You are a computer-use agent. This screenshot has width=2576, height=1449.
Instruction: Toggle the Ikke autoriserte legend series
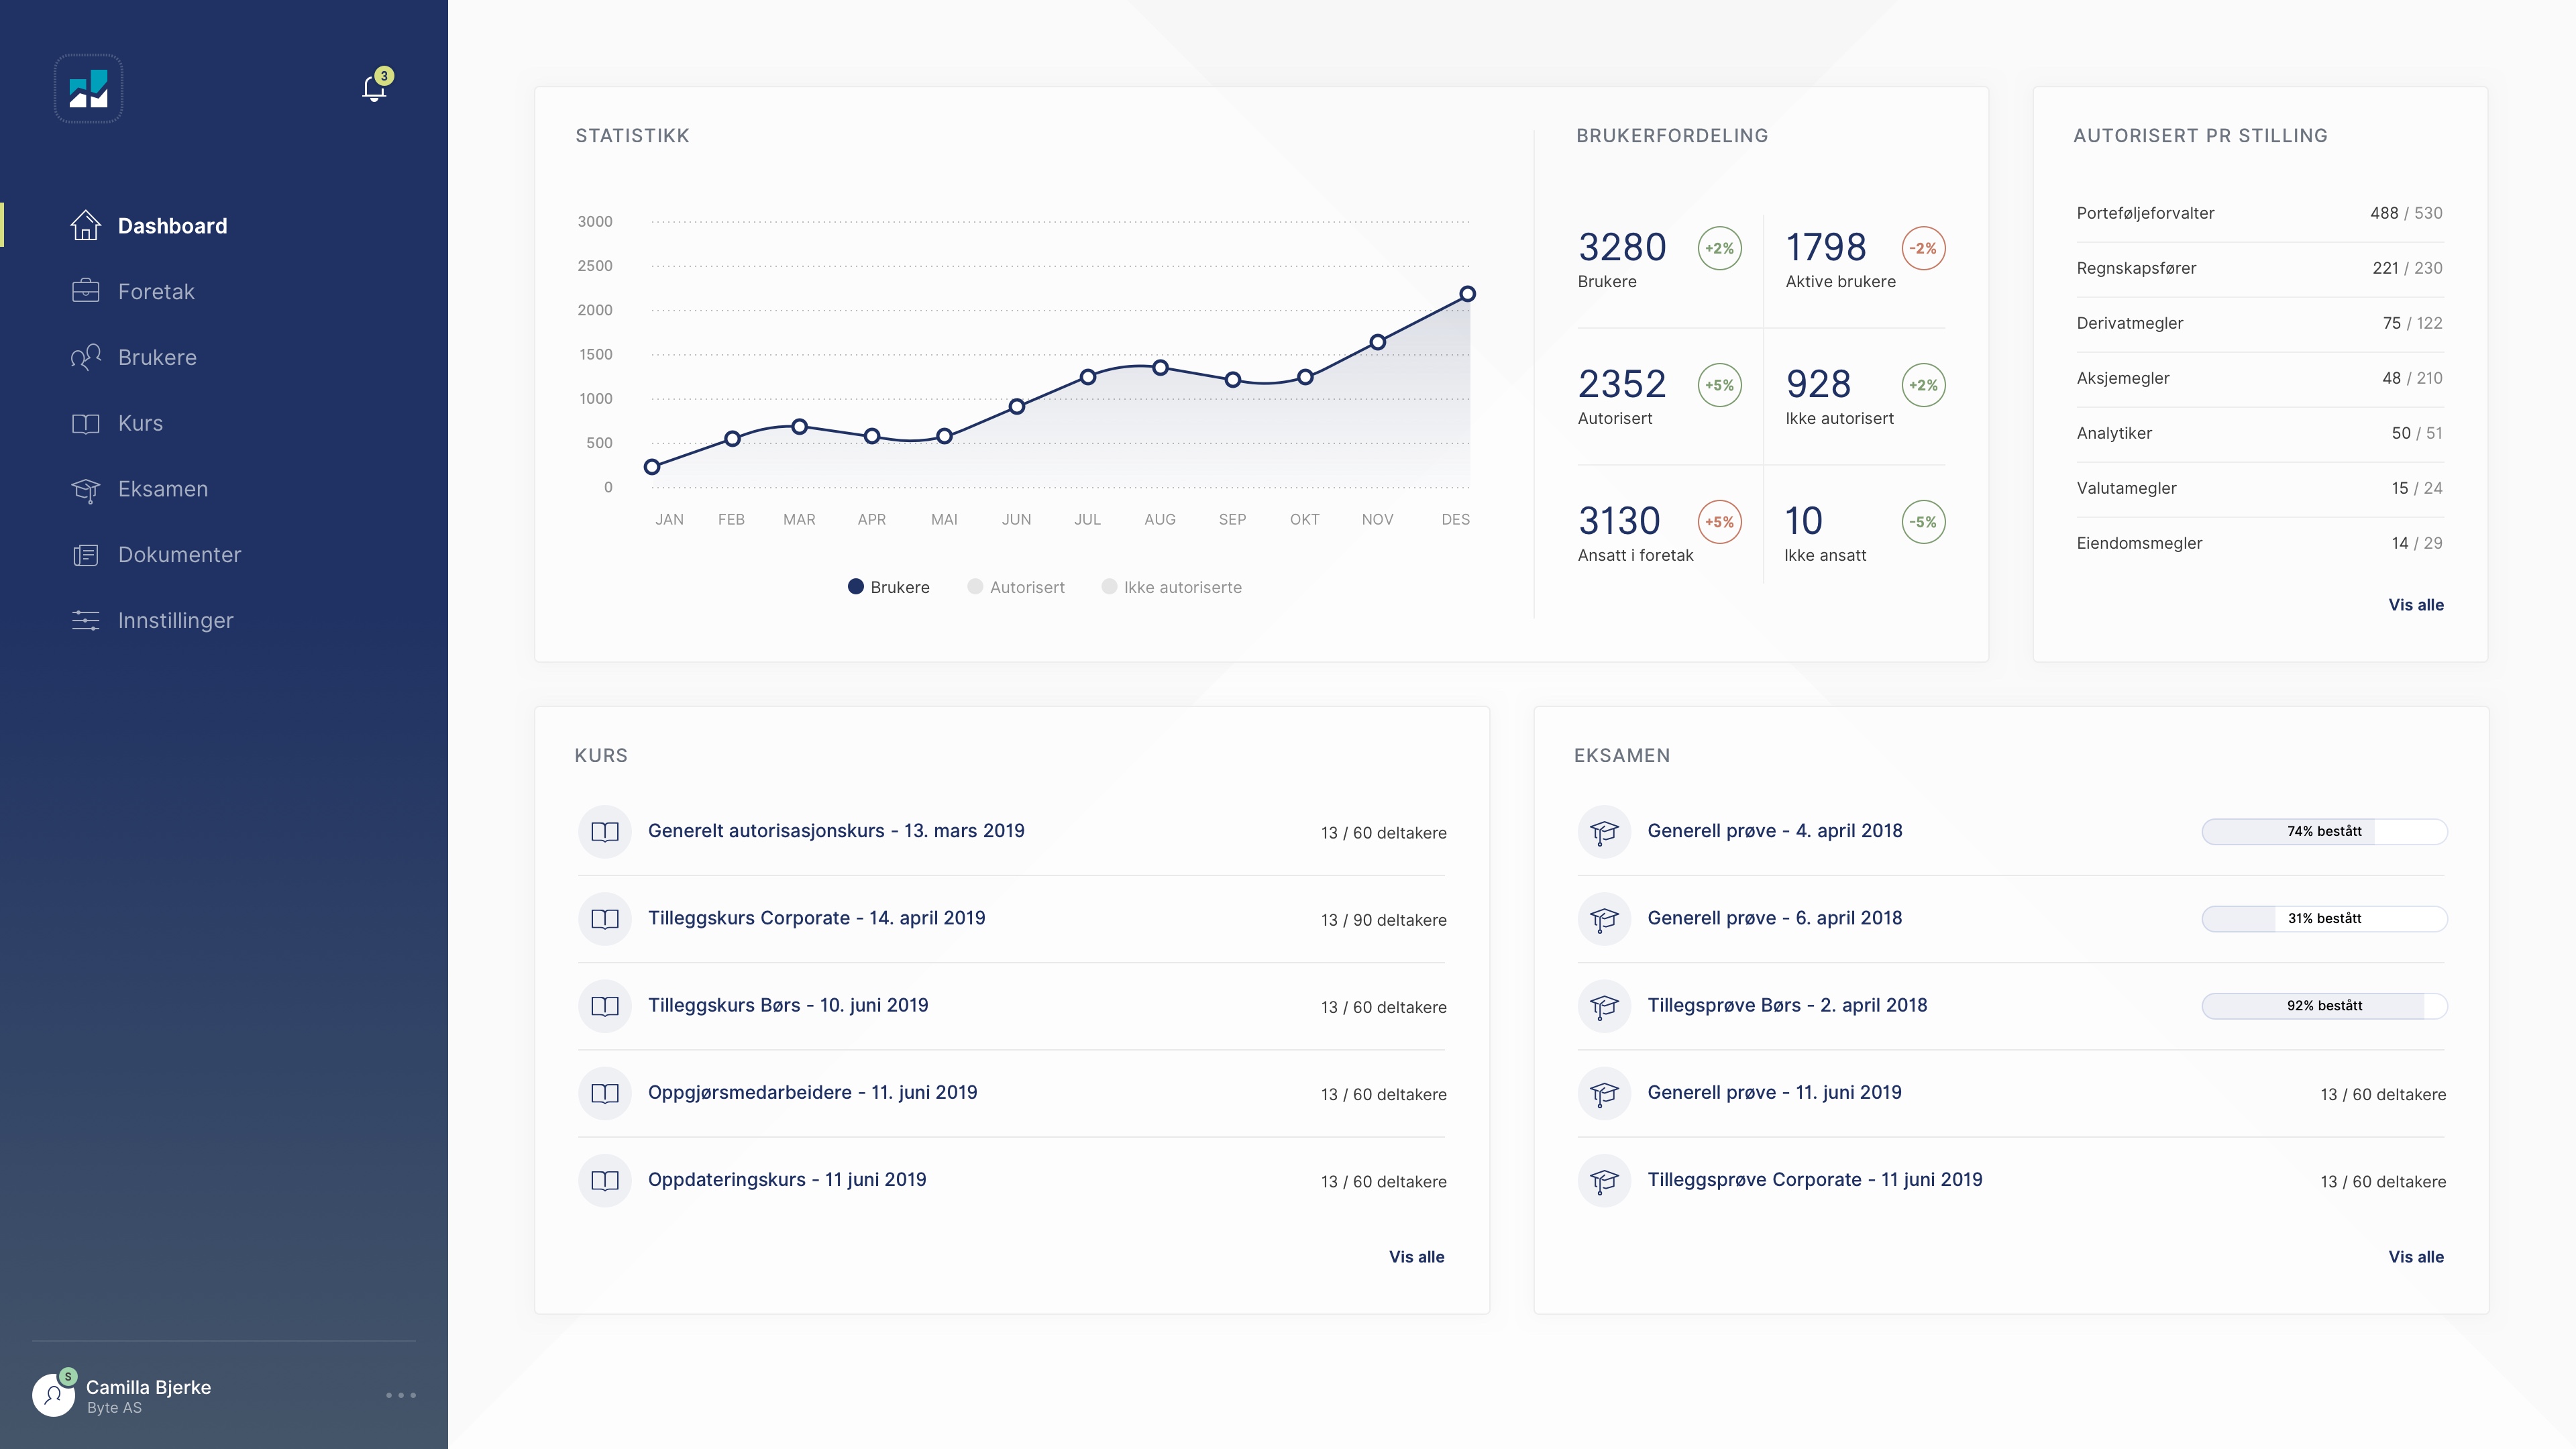[1171, 587]
